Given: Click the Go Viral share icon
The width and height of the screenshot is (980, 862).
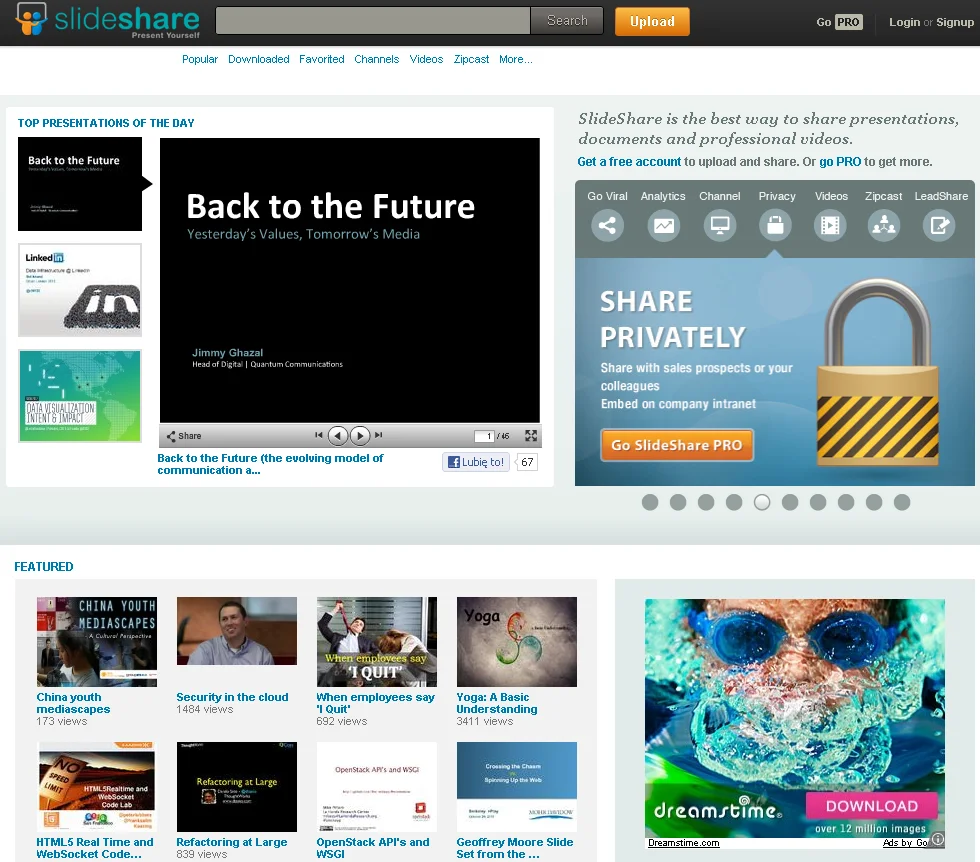Looking at the screenshot, I should 607,225.
